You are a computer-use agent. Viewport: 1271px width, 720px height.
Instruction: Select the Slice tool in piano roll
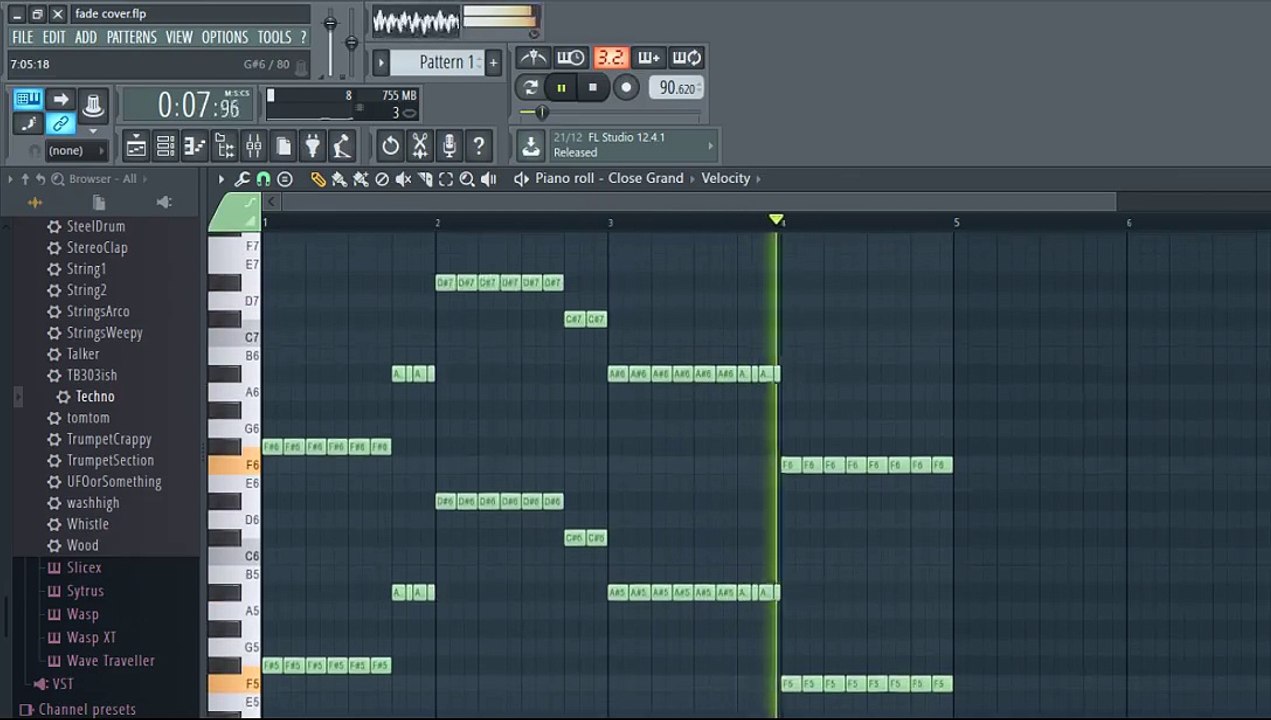425,179
